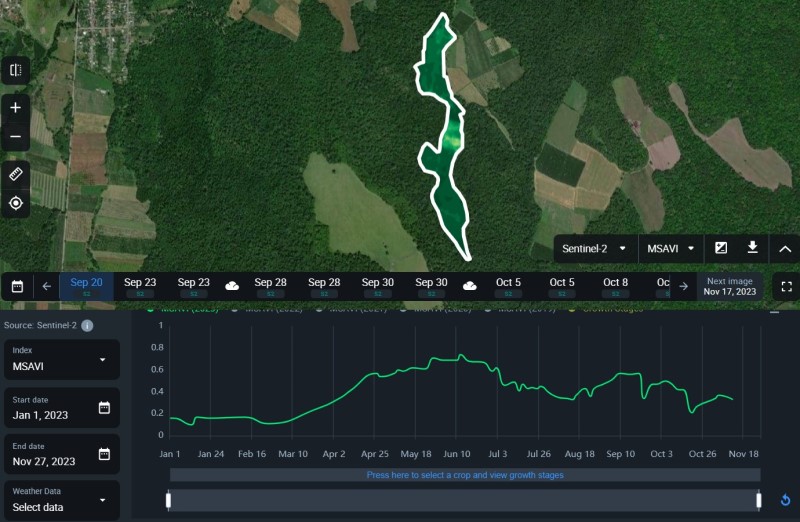Collapse the map toolbar with the chevron
This screenshot has height=522, width=800.
(x=785, y=248)
